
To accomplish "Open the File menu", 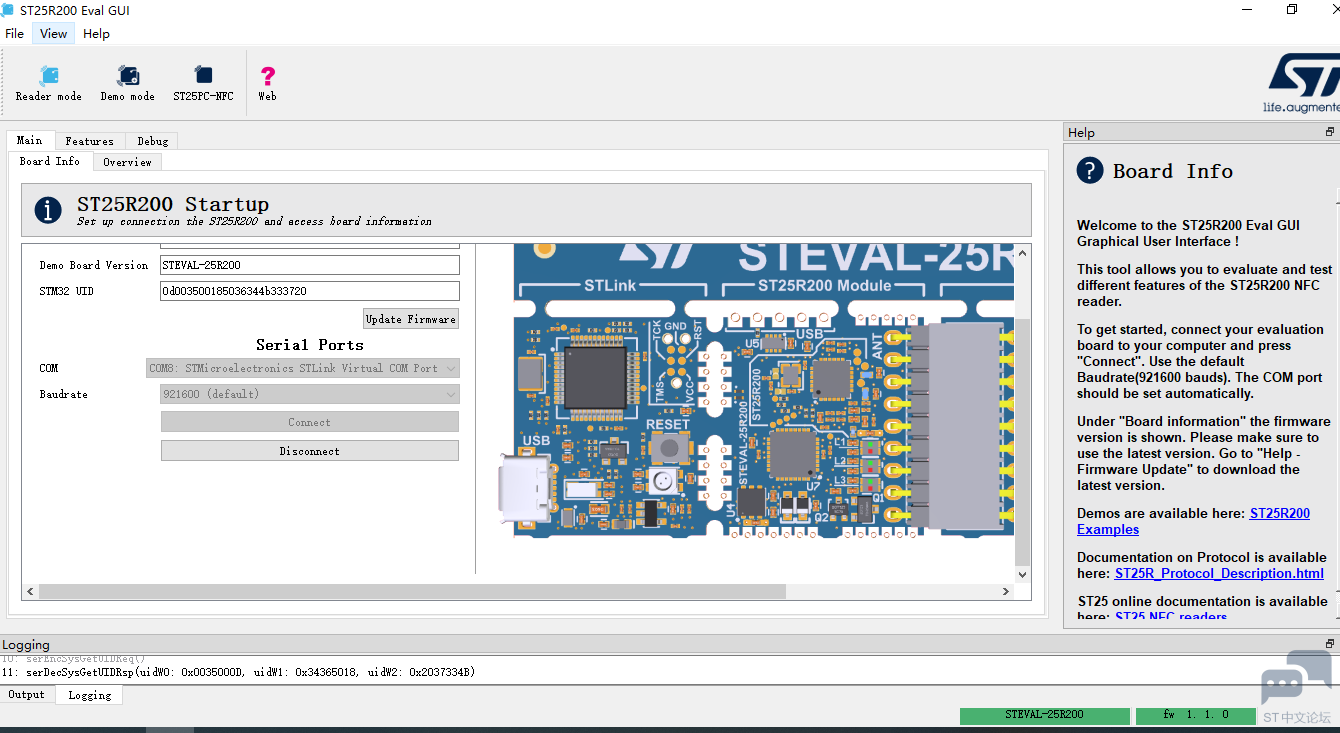I will (x=14, y=33).
